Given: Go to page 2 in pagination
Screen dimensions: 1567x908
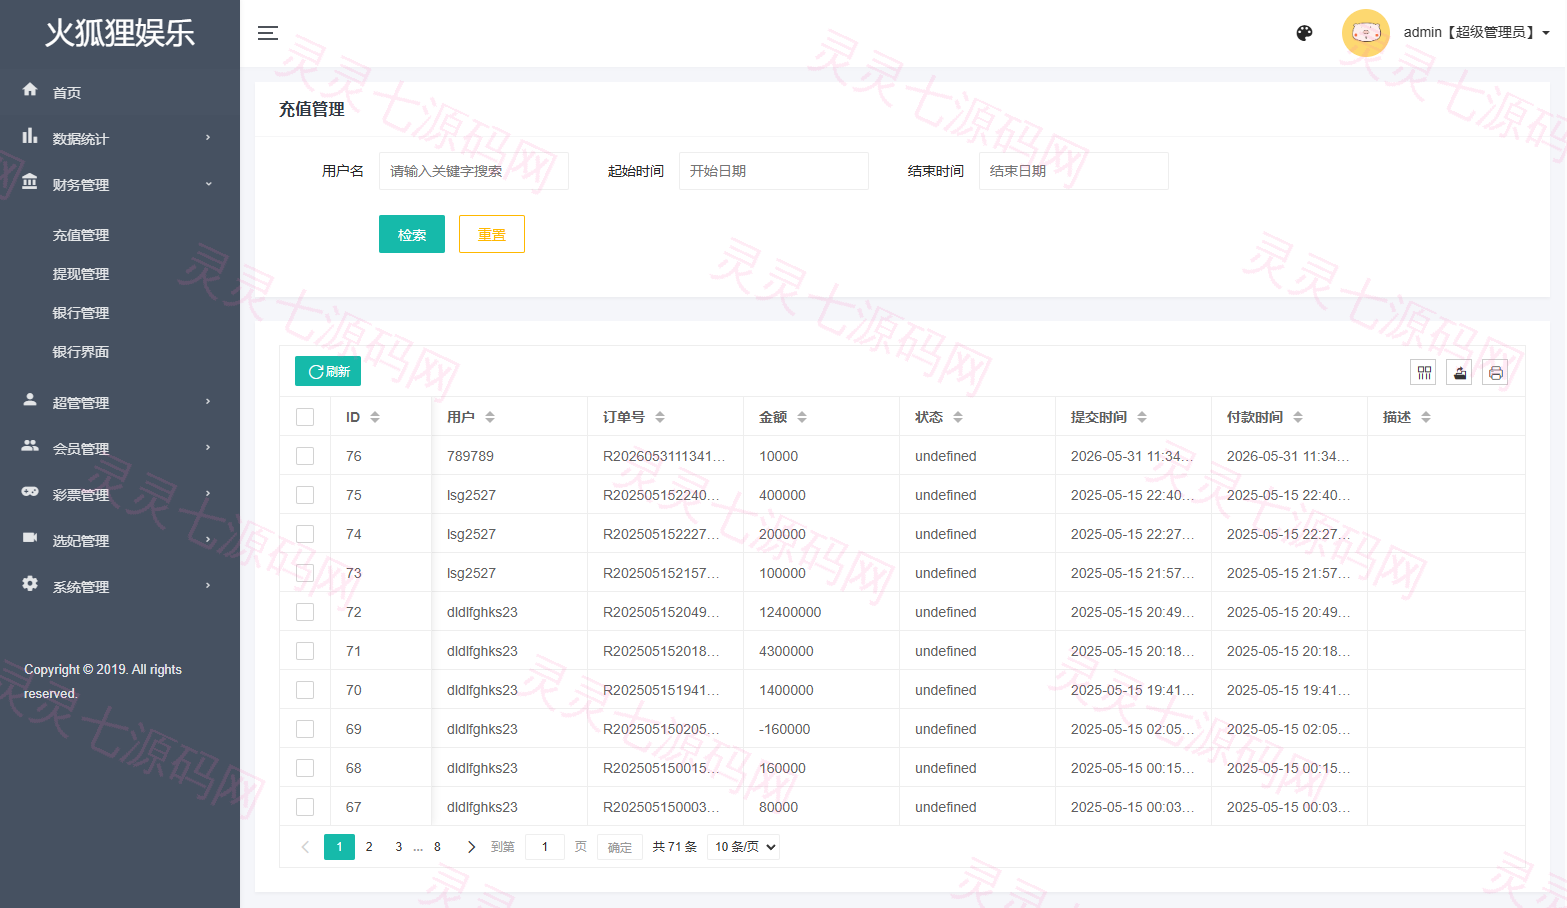Looking at the screenshot, I should [369, 847].
